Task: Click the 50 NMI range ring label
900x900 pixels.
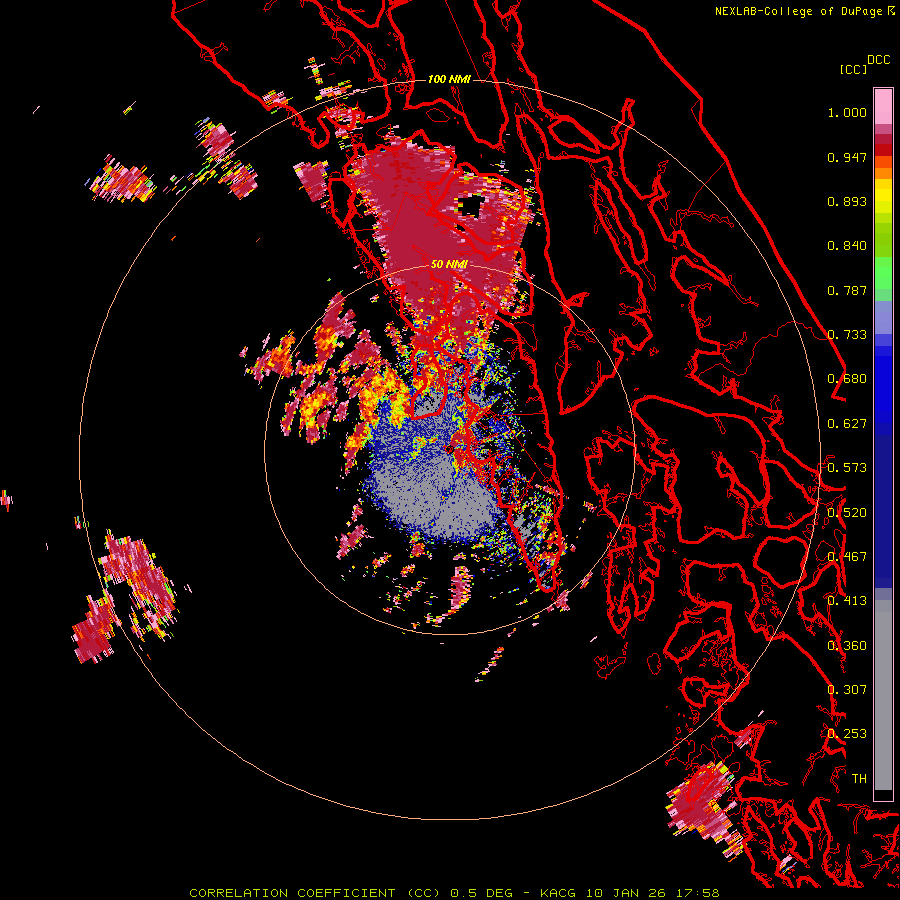Action: point(449,265)
